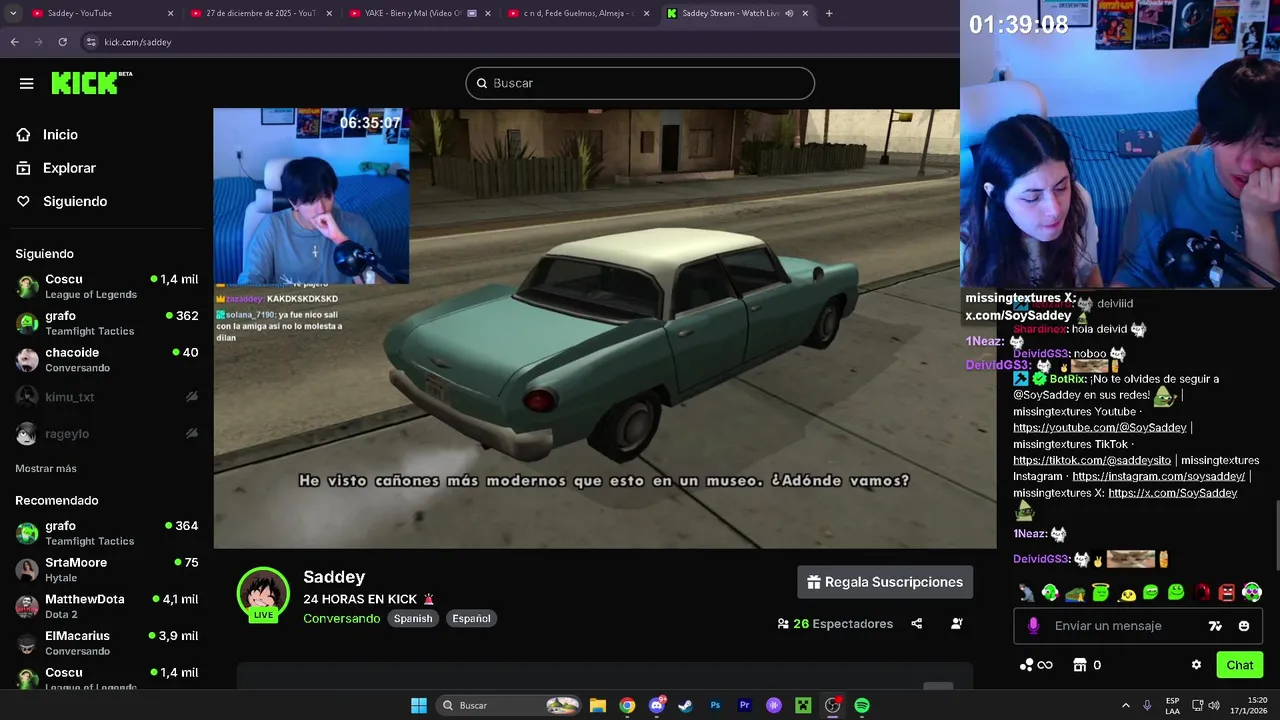Screen dimensions: 1280x720
Task: Go back in browser history
Action: coord(14,42)
